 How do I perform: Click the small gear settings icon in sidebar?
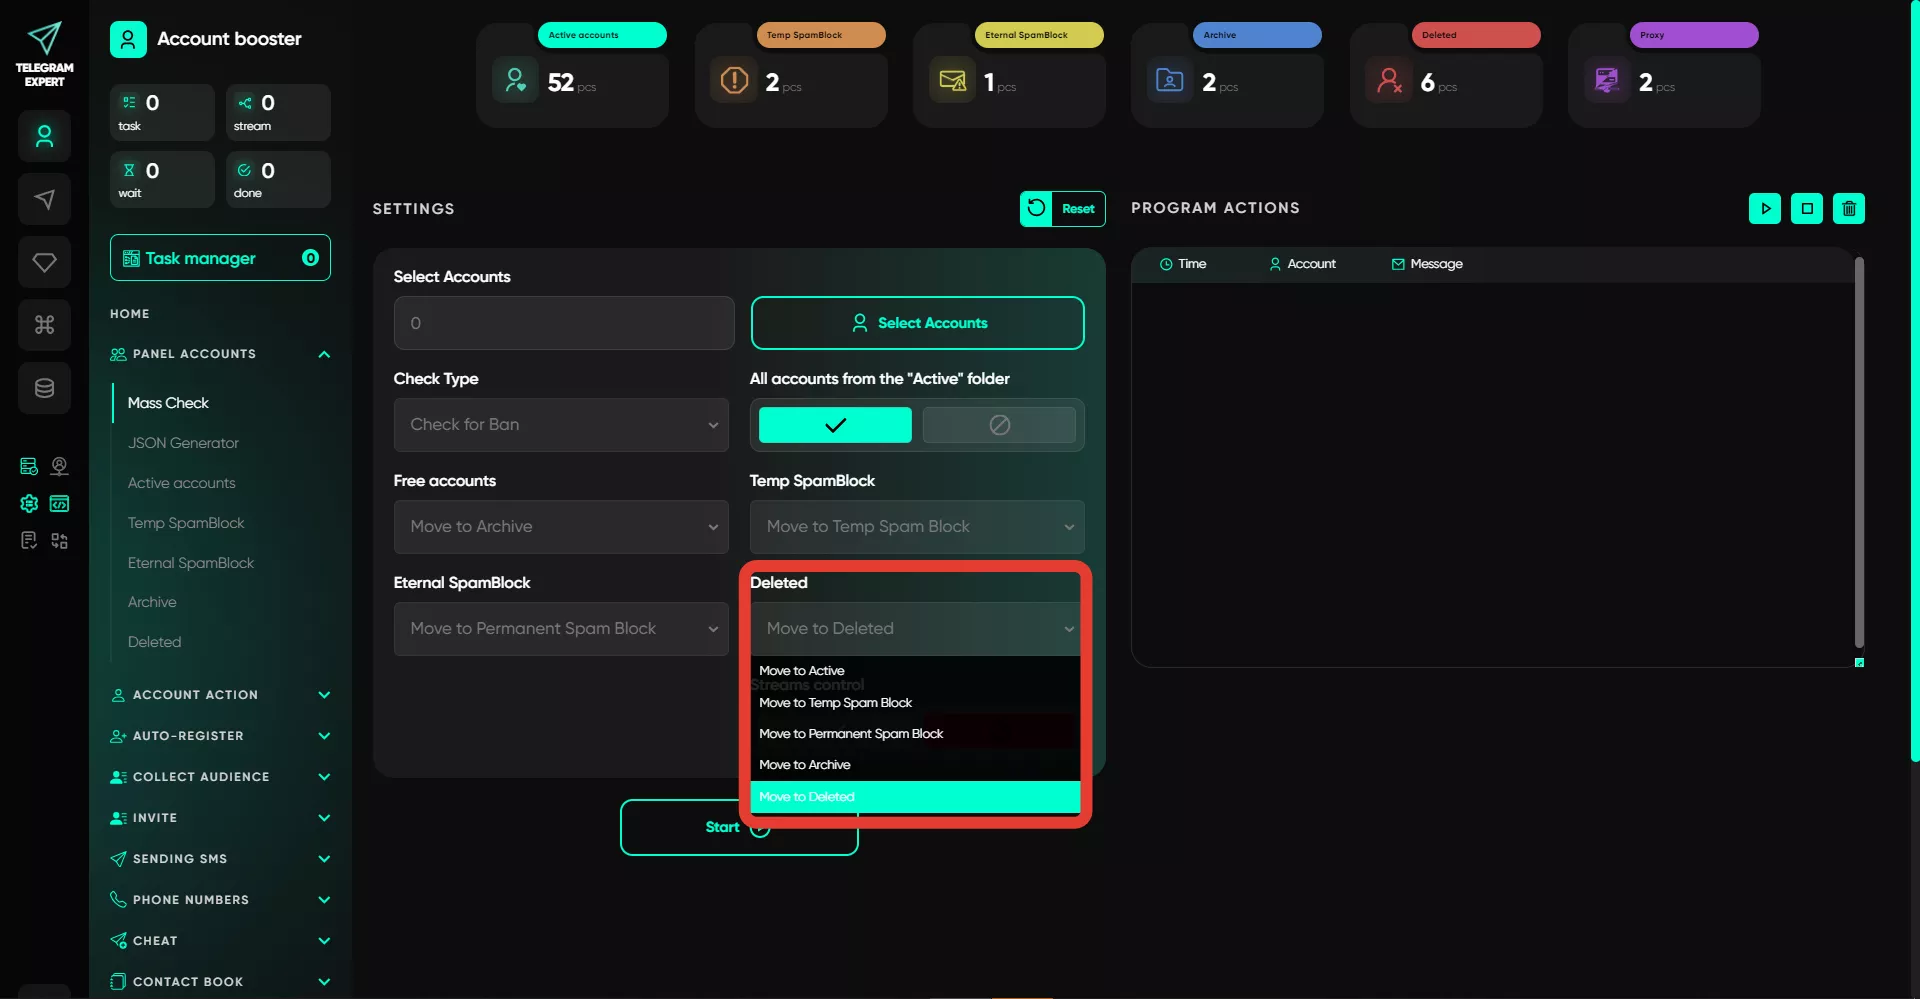29,503
